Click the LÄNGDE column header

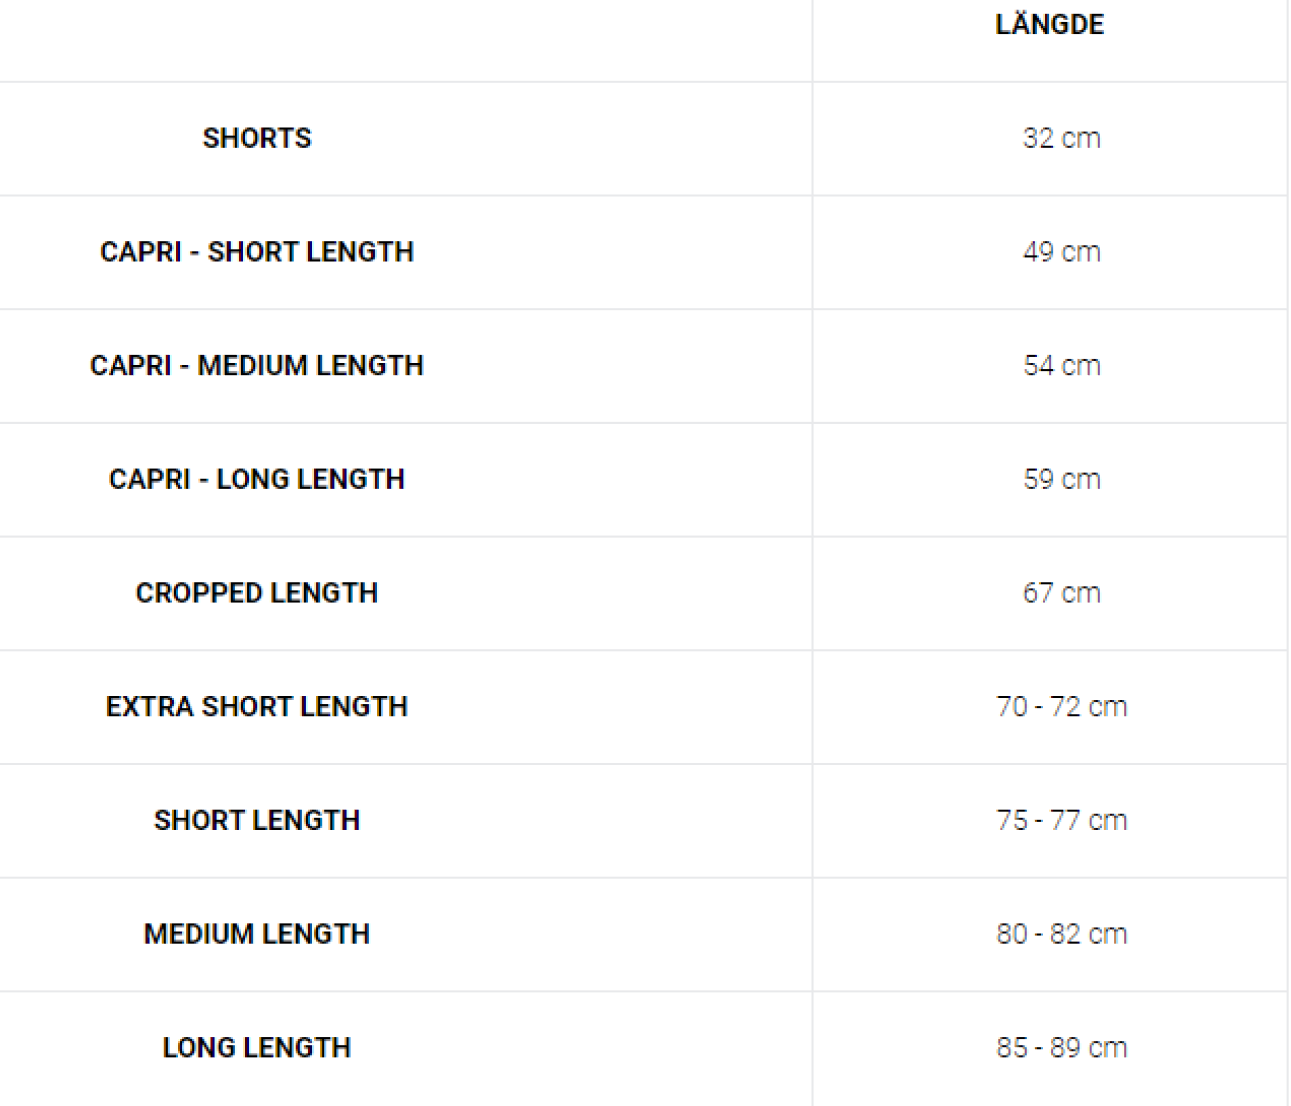(1049, 25)
